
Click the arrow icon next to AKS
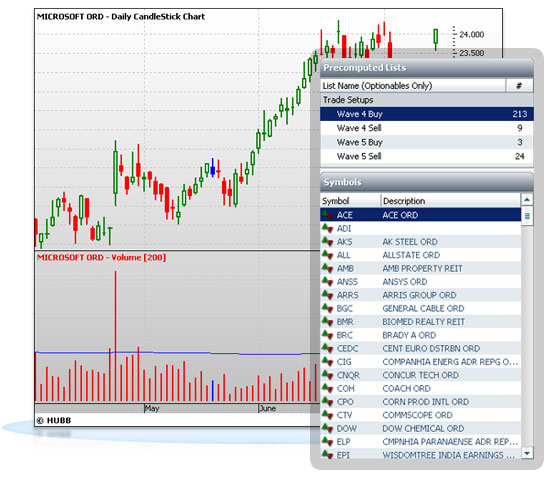327,241
